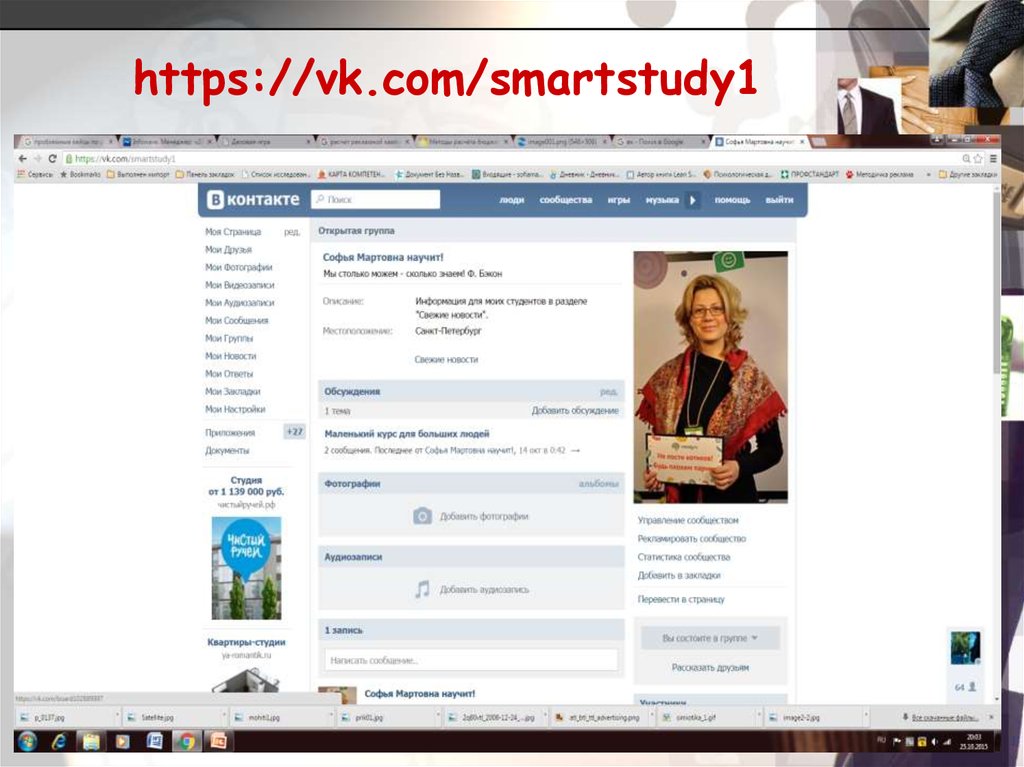Screen dimensions: 1024x767
Task: Click Рассказать друзьям
Action: 711,668
